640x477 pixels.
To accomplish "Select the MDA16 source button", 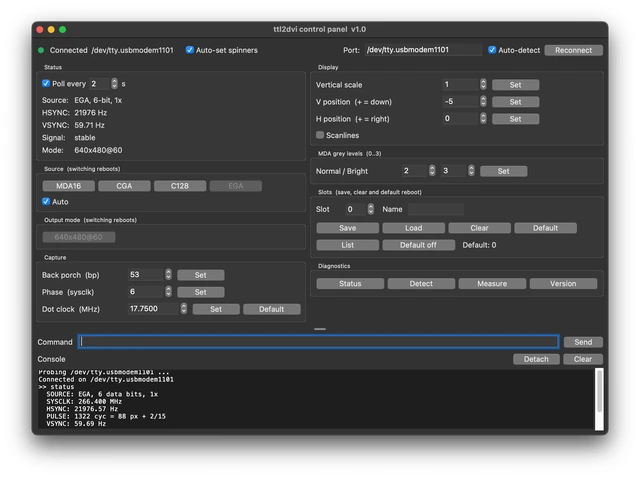I will coord(69,186).
